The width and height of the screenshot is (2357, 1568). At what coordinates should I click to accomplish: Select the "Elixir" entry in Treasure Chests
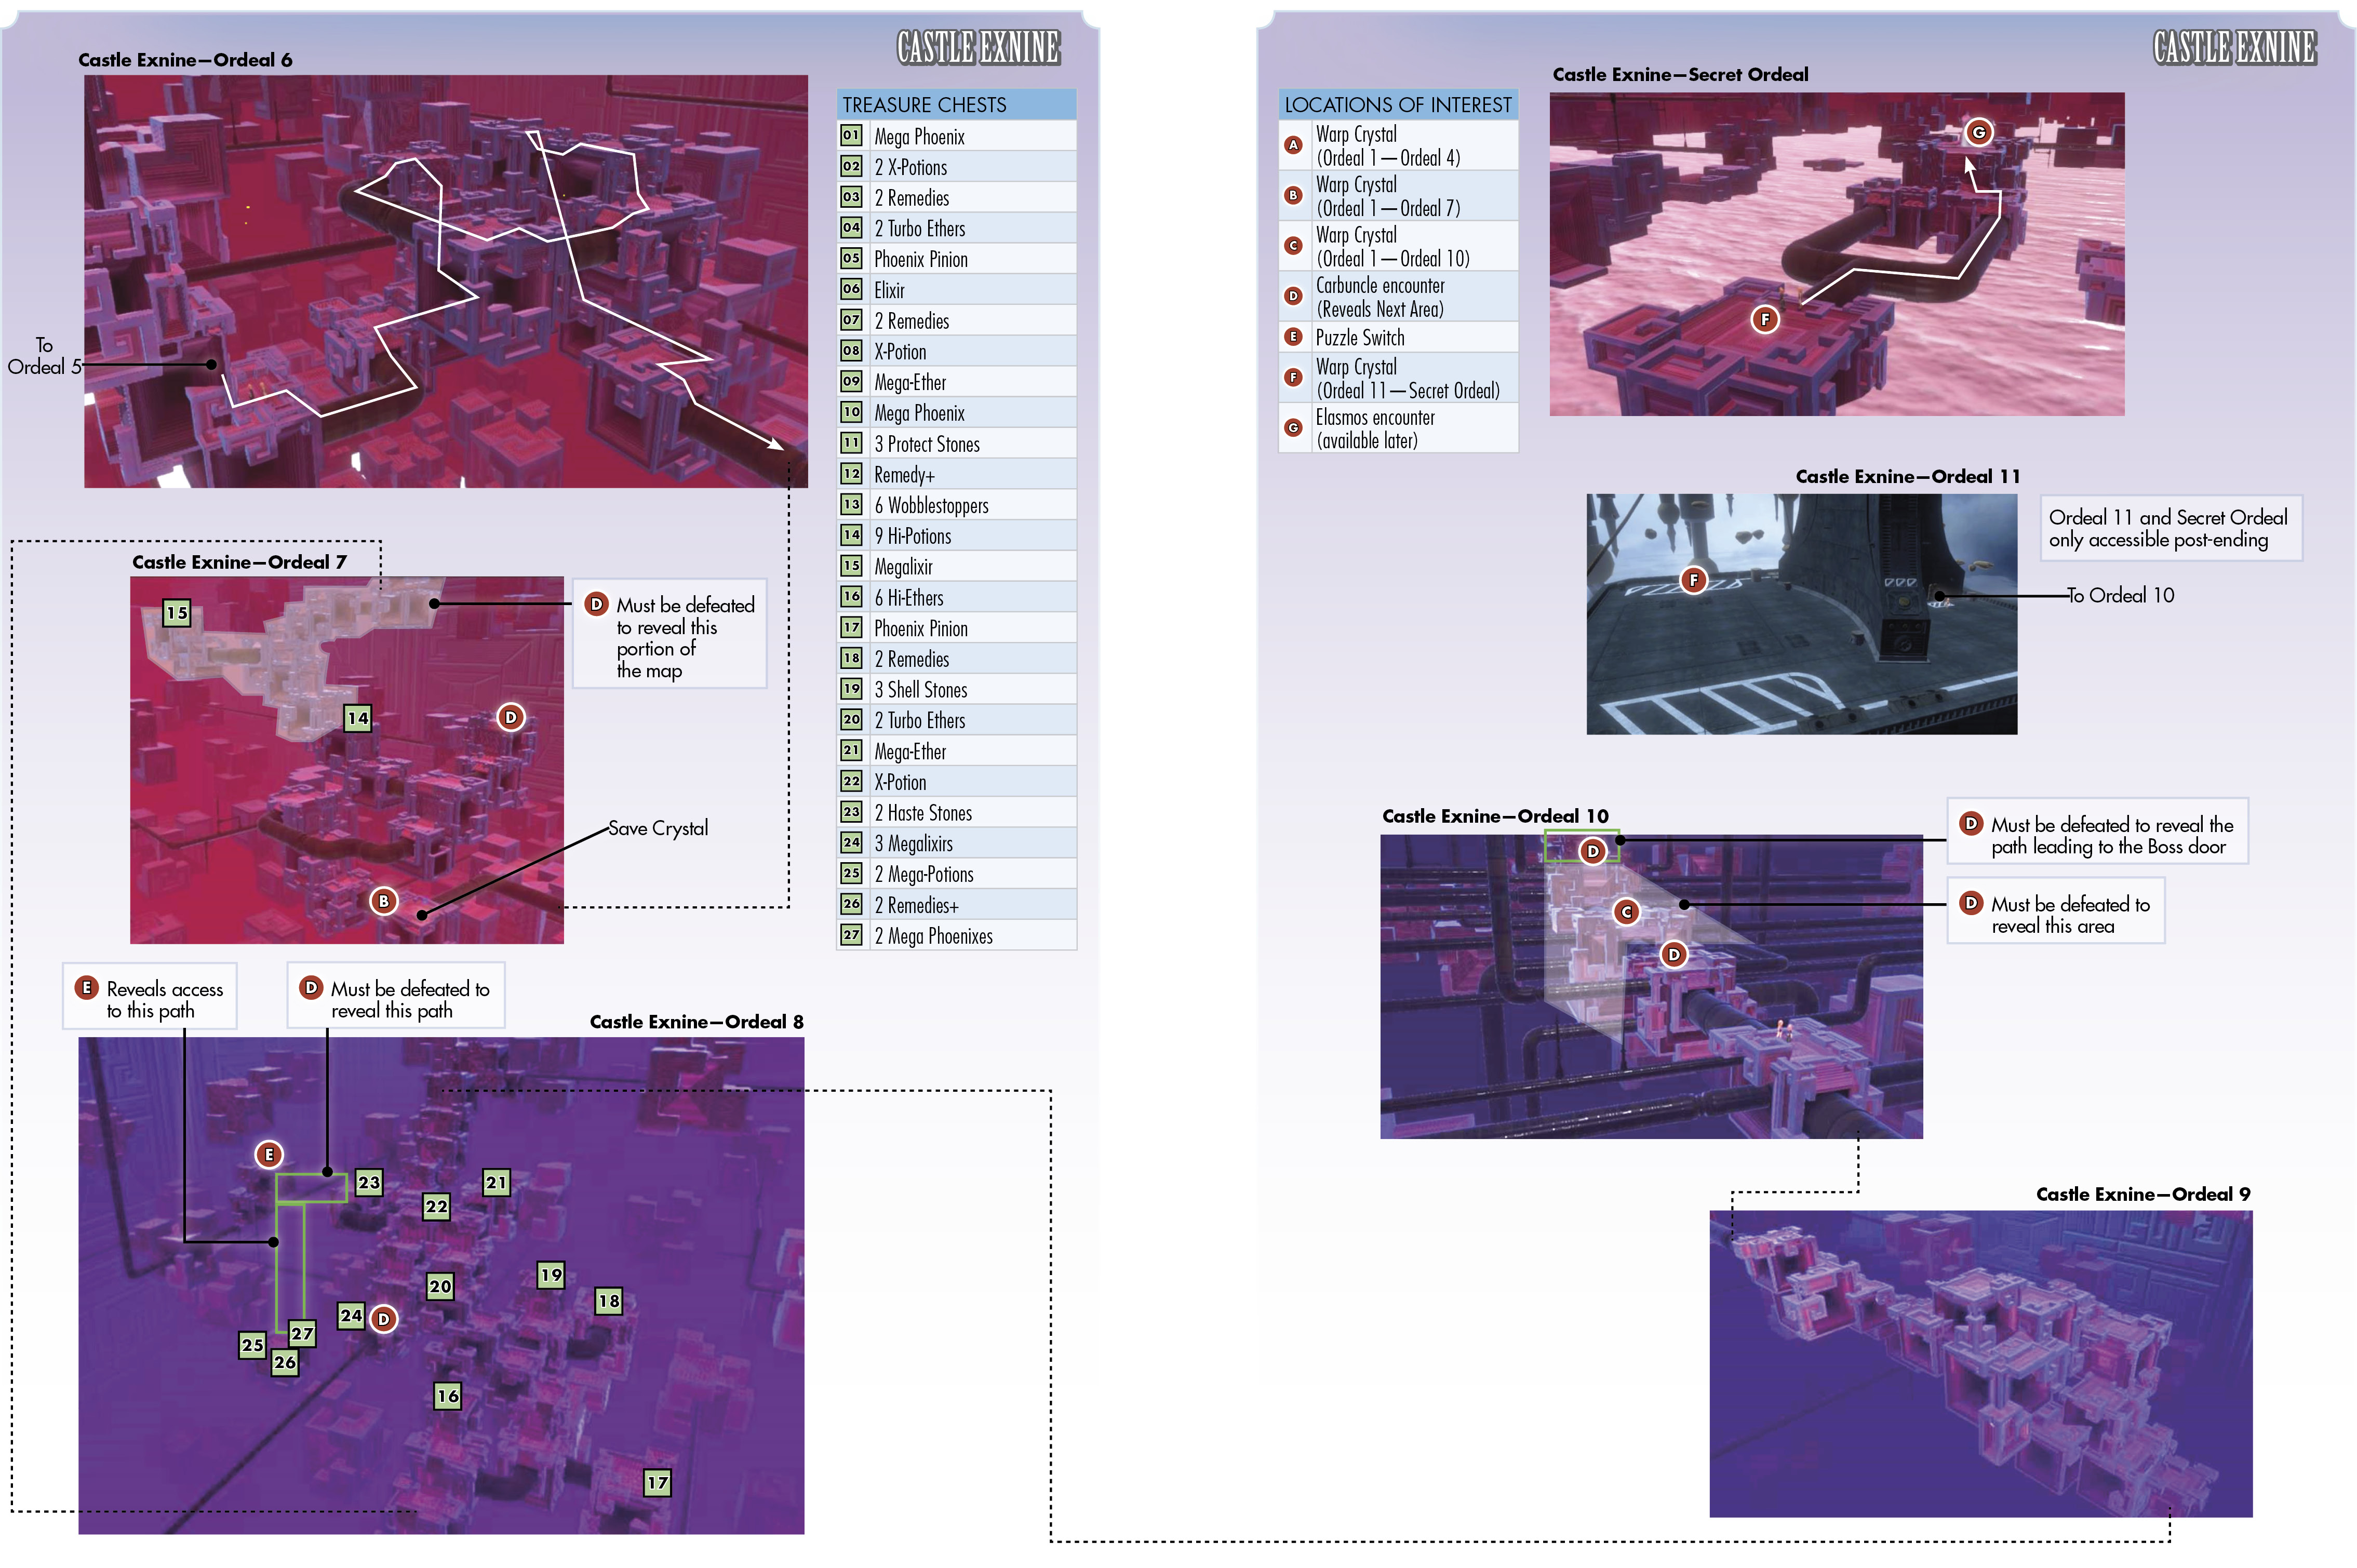957,290
